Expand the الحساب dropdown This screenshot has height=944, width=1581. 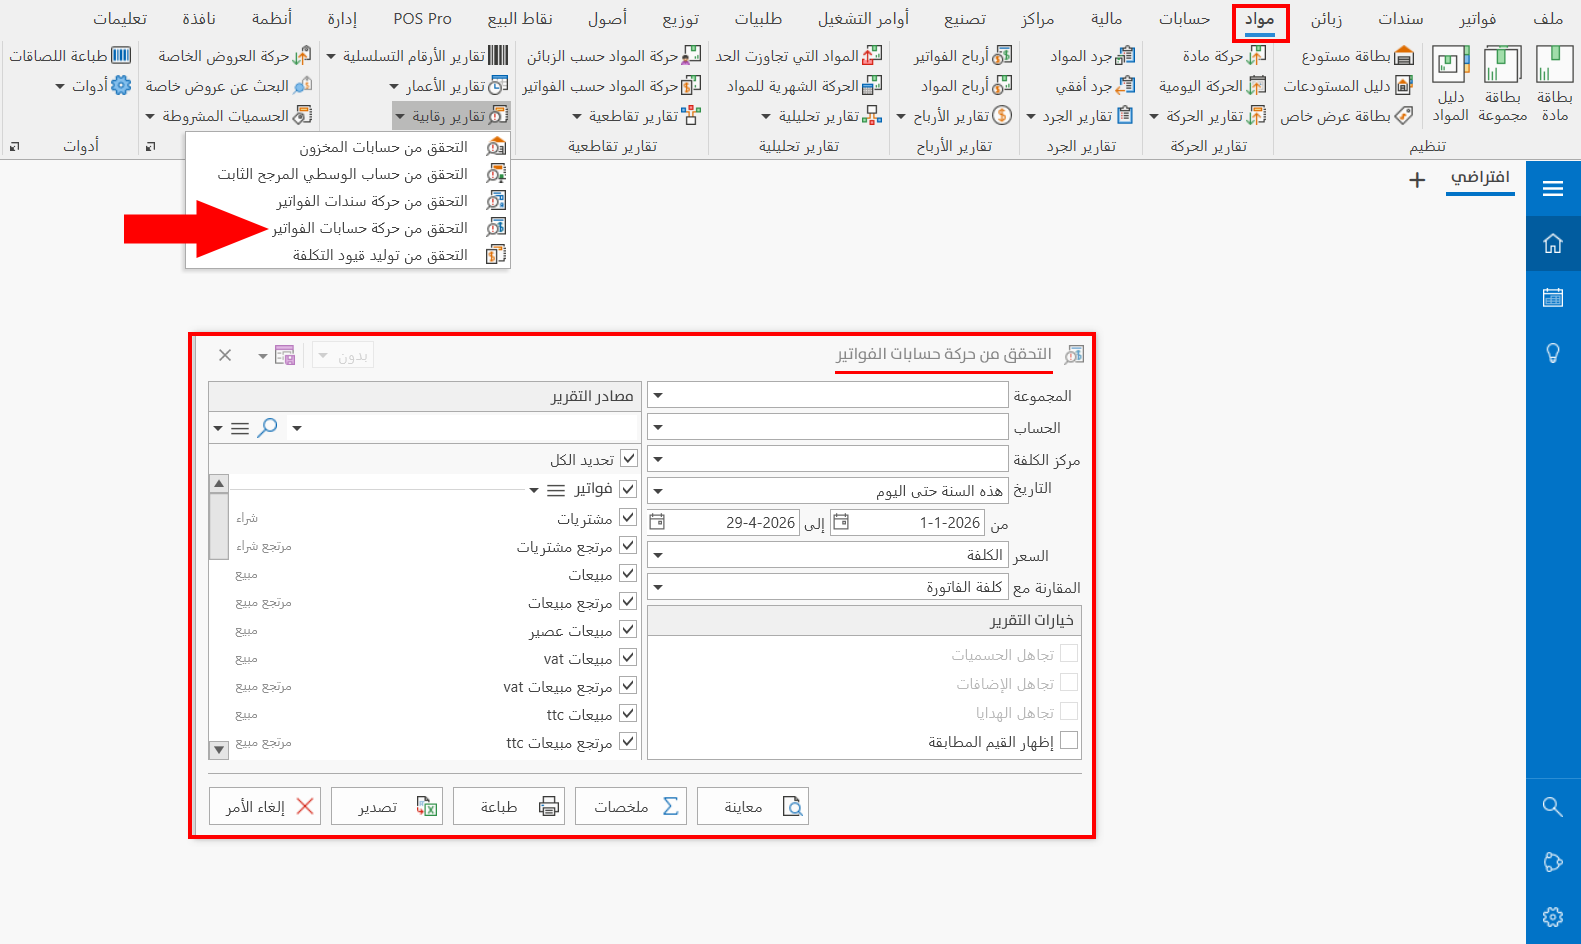pyautogui.click(x=658, y=427)
